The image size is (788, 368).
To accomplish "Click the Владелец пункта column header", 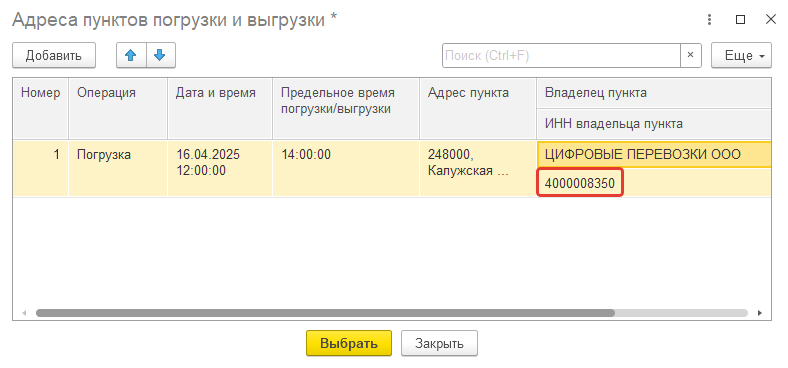I will coord(654,93).
